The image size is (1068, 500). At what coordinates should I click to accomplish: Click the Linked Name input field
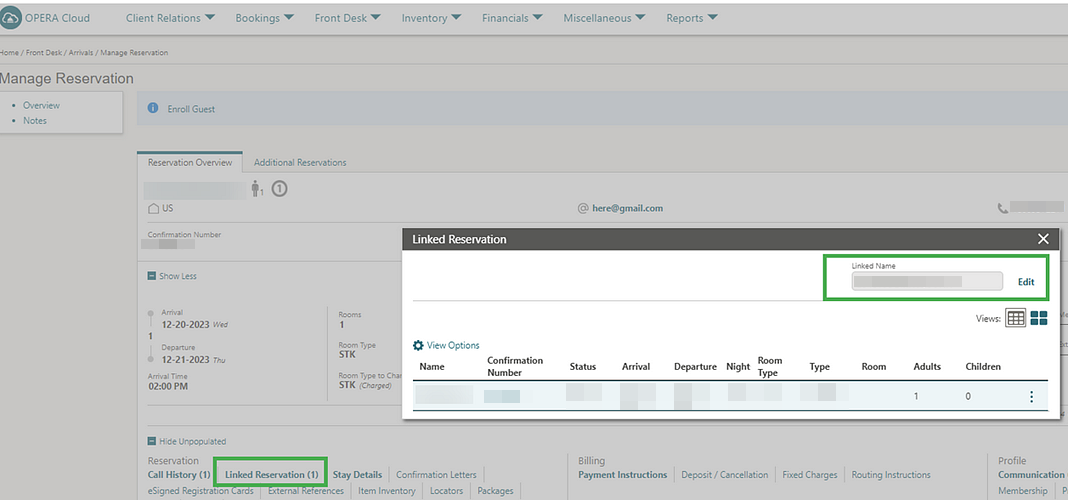click(927, 281)
